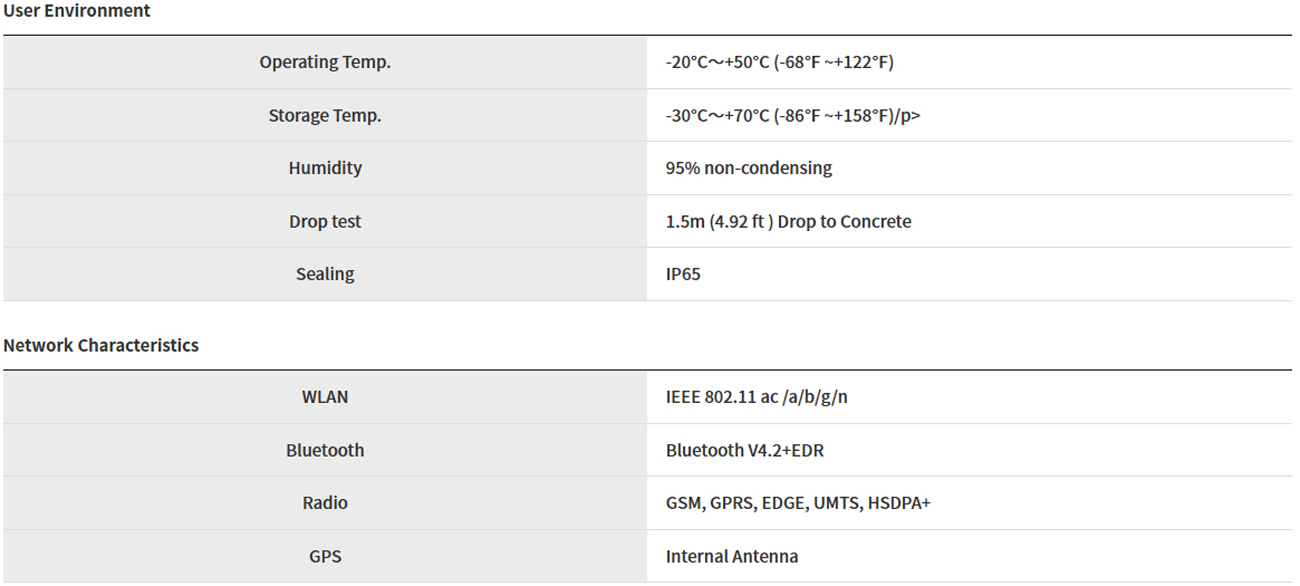Select the GSM, GPRS, EDGE, UMTS, HSDPA+ text
This screenshot has width=1300, height=586.
click(798, 503)
